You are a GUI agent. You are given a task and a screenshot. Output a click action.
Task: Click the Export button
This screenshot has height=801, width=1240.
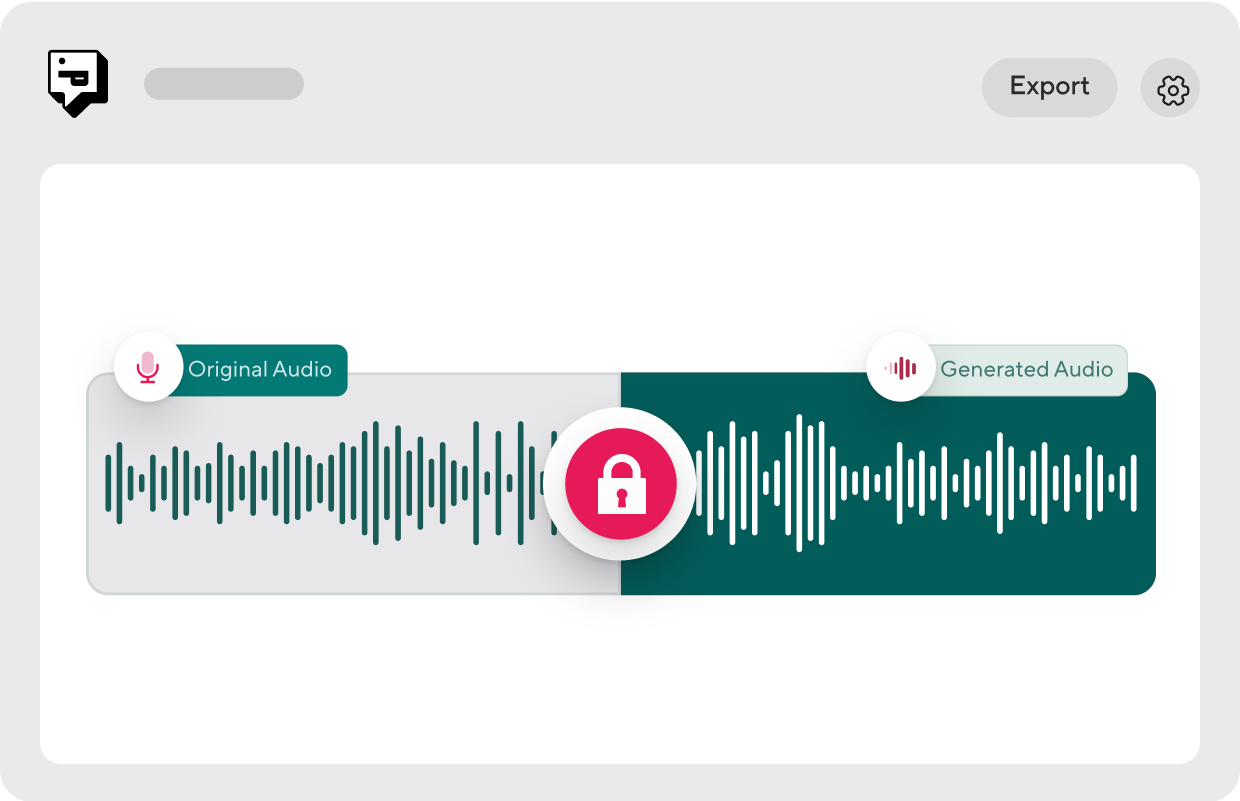point(1049,87)
